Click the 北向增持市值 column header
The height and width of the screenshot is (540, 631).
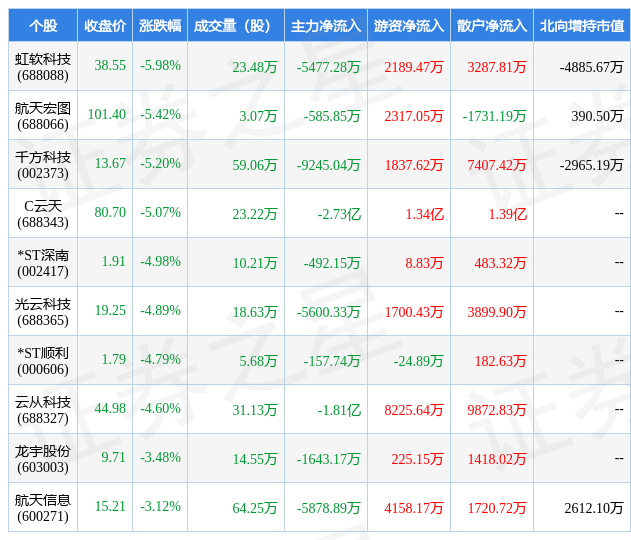582,26
